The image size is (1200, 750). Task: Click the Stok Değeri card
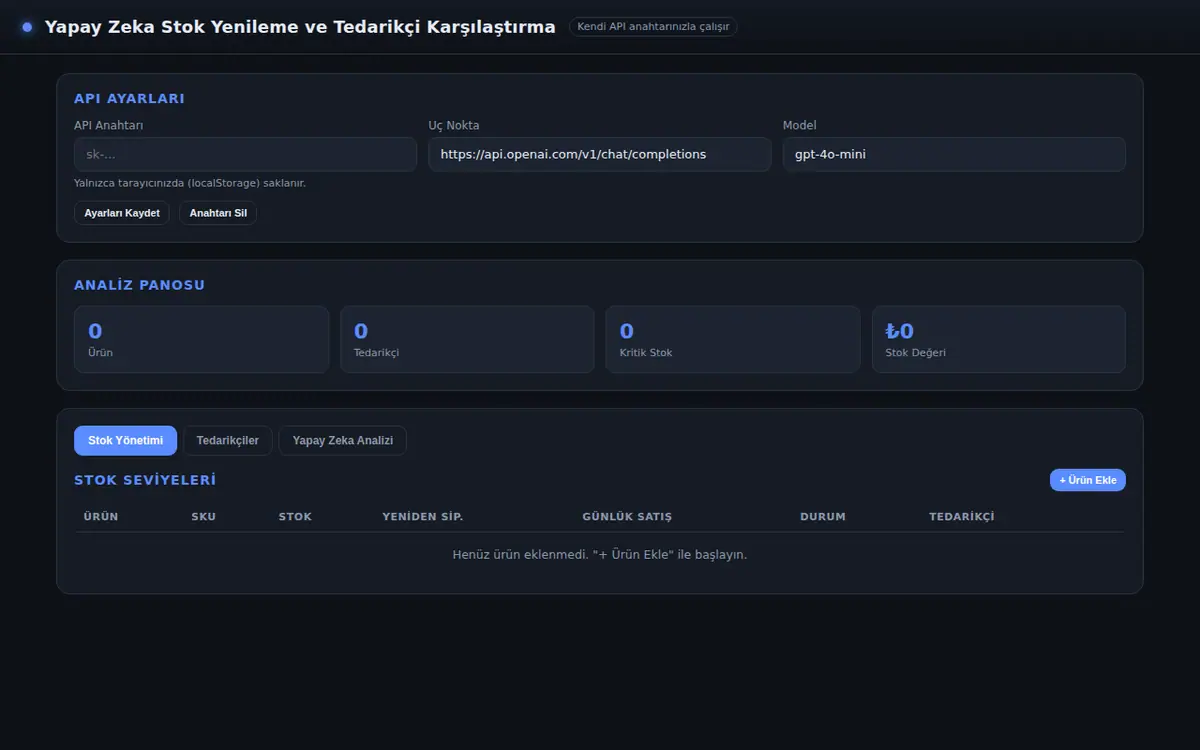[x=999, y=339]
